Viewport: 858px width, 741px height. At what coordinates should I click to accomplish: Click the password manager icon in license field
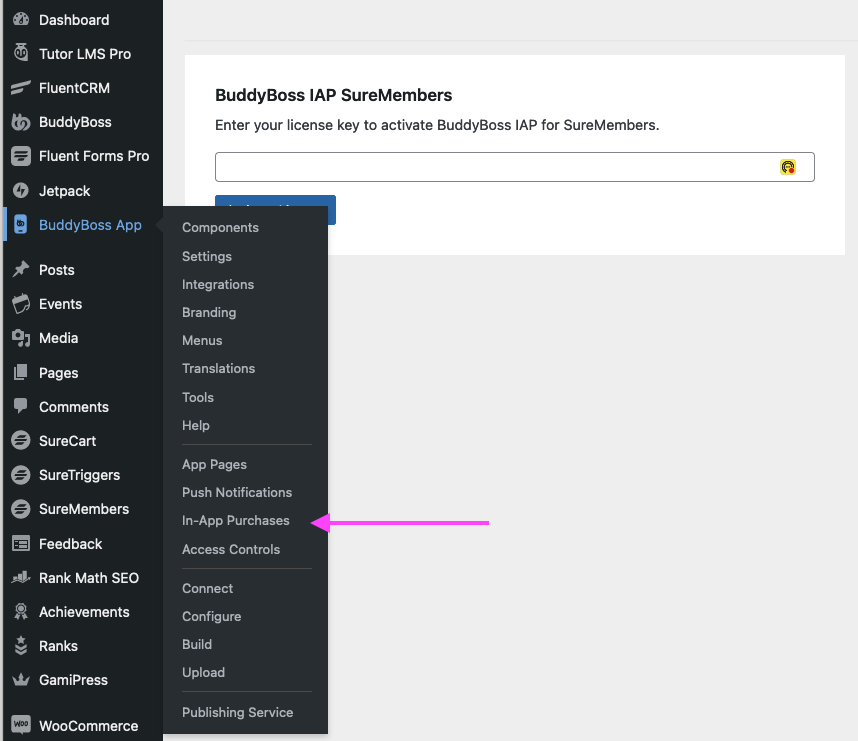click(788, 167)
